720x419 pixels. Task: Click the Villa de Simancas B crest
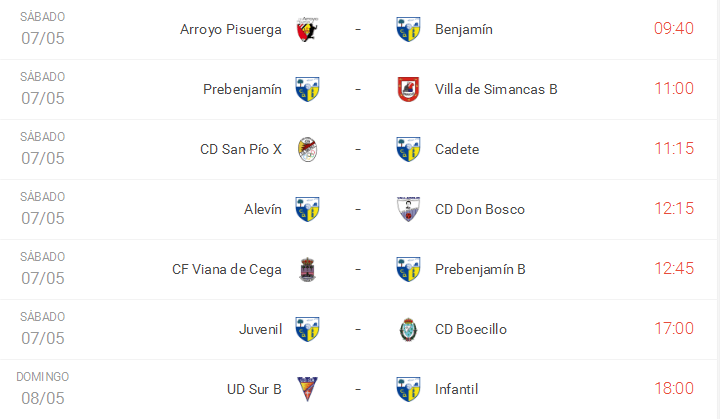point(407,89)
